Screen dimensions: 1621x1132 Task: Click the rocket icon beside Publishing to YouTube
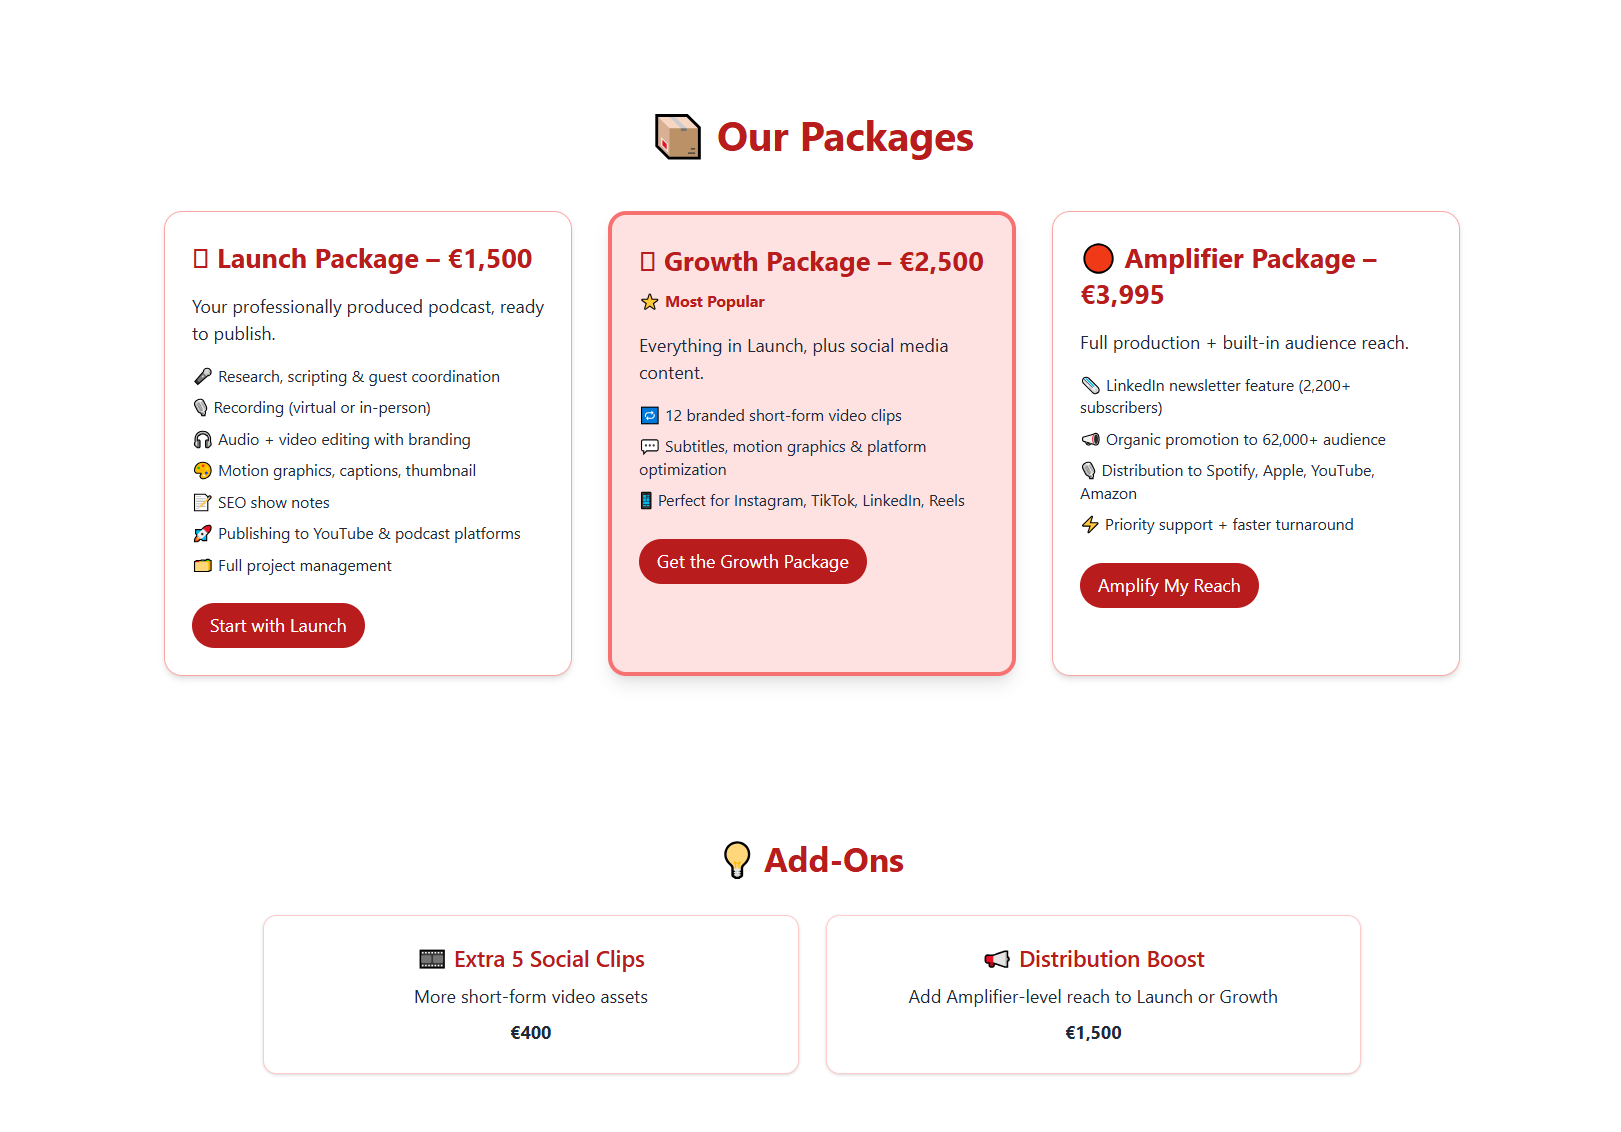tap(203, 534)
